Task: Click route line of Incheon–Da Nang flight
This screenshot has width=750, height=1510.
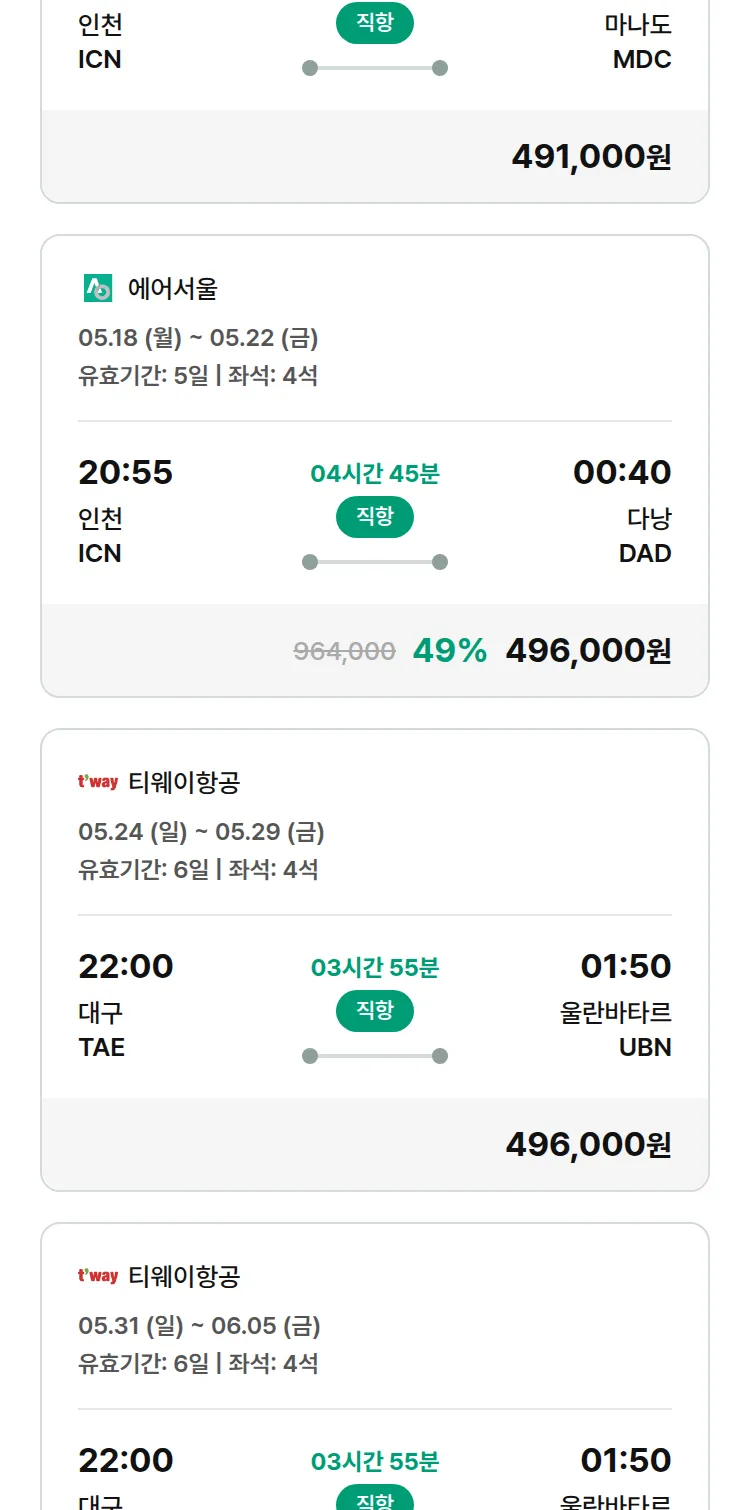Action: point(375,562)
